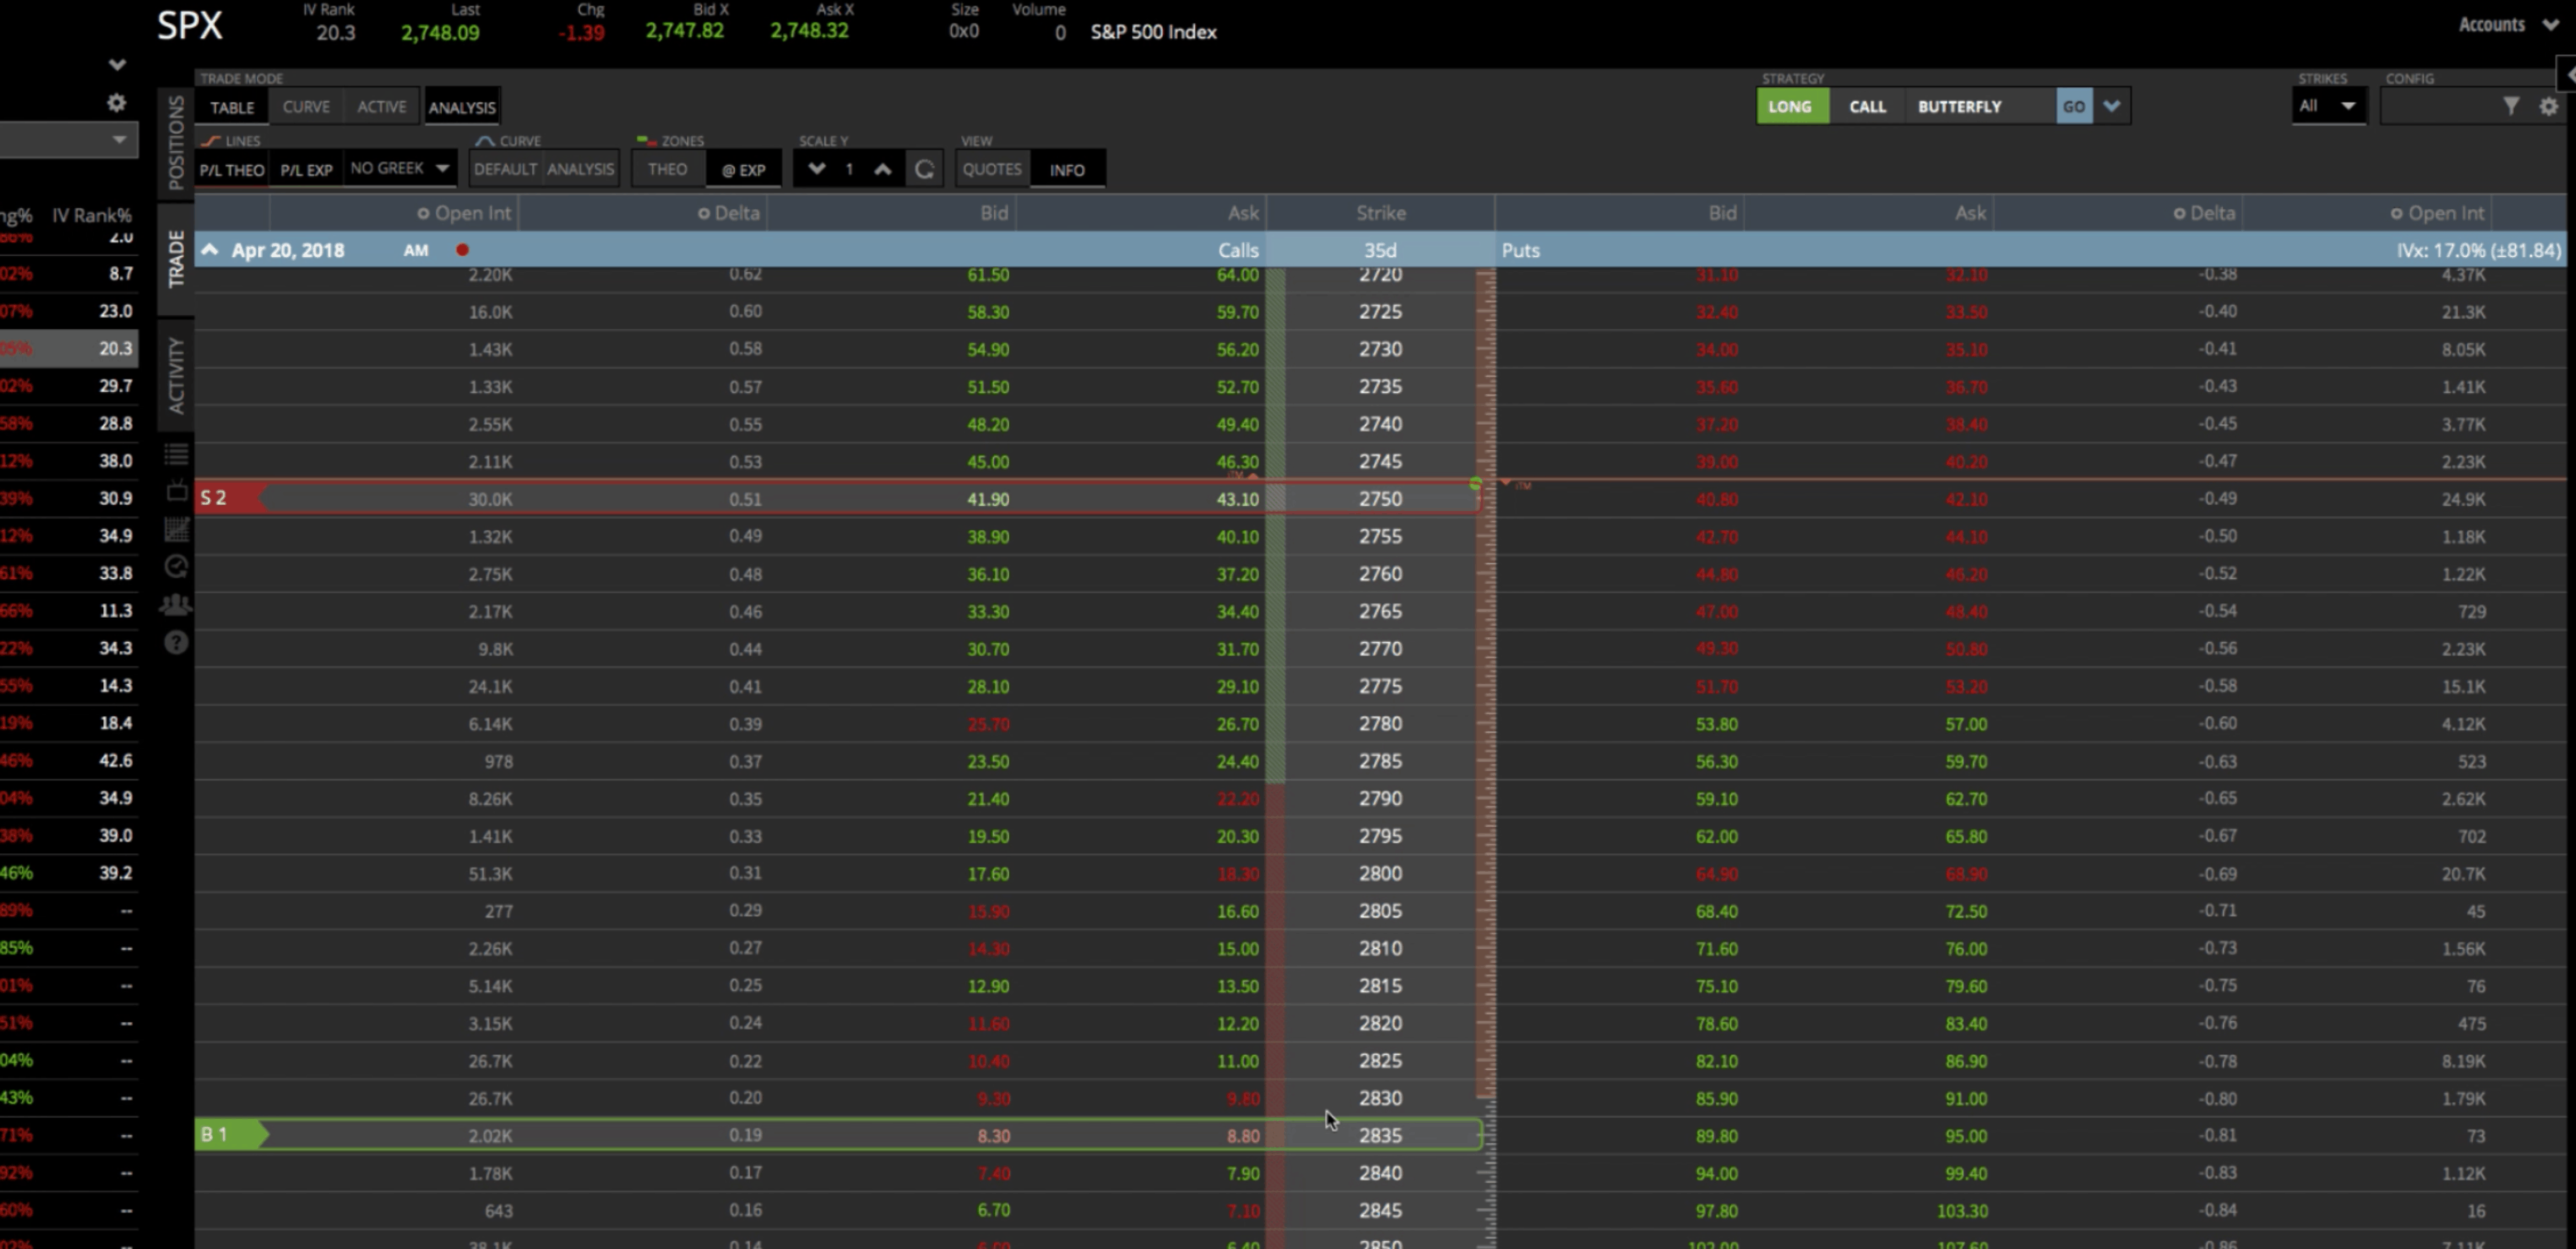The width and height of the screenshot is (2576, 1249).
Task: Click the puts Open Int column circle icon
Action: [x=2396, y=213]
